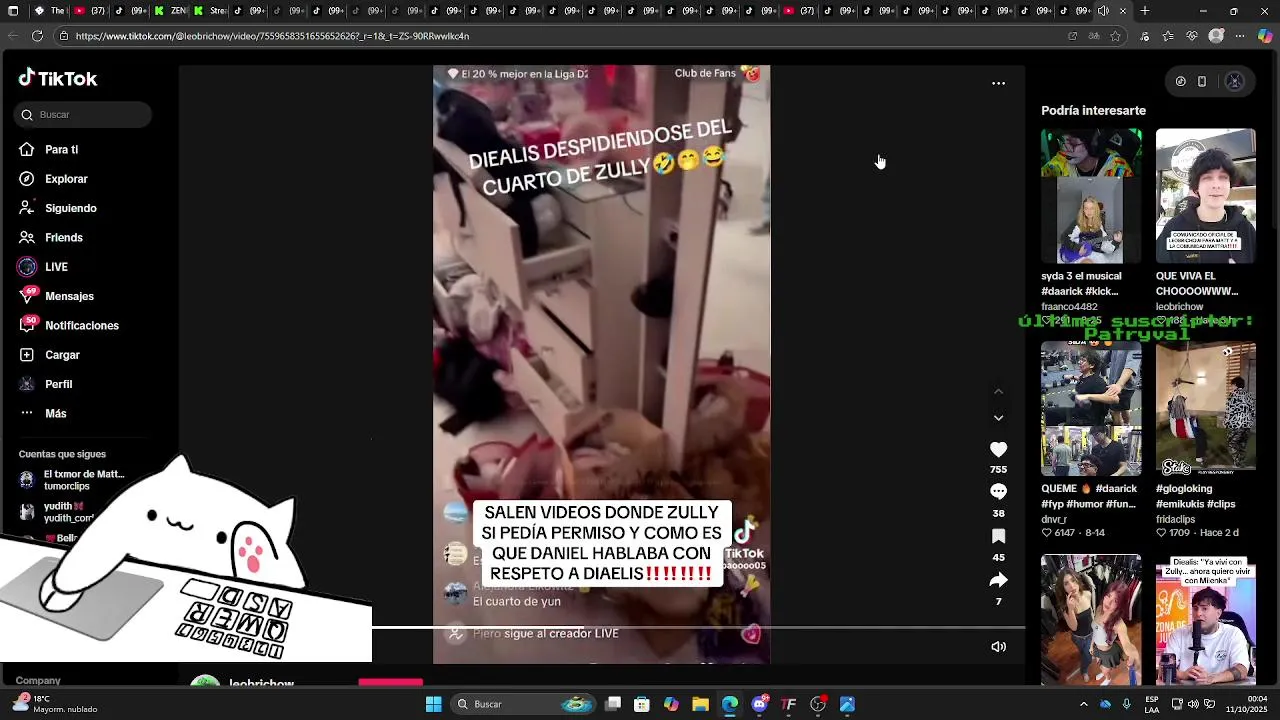Image resolution: width=1280 pixels, height=720 pixels.
Task: Open 'QUE VIVA EL CHOOOOWWW' suggested video
Action: click(1206, 196)
